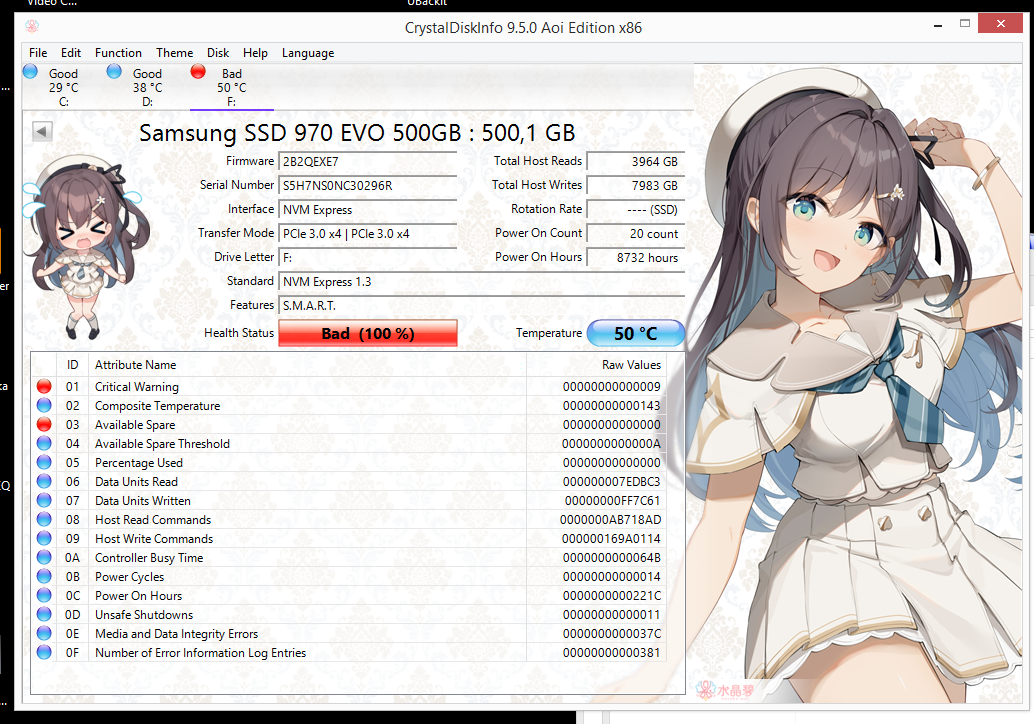Click blue status dot for Power Cycles

tap(44, 576)
